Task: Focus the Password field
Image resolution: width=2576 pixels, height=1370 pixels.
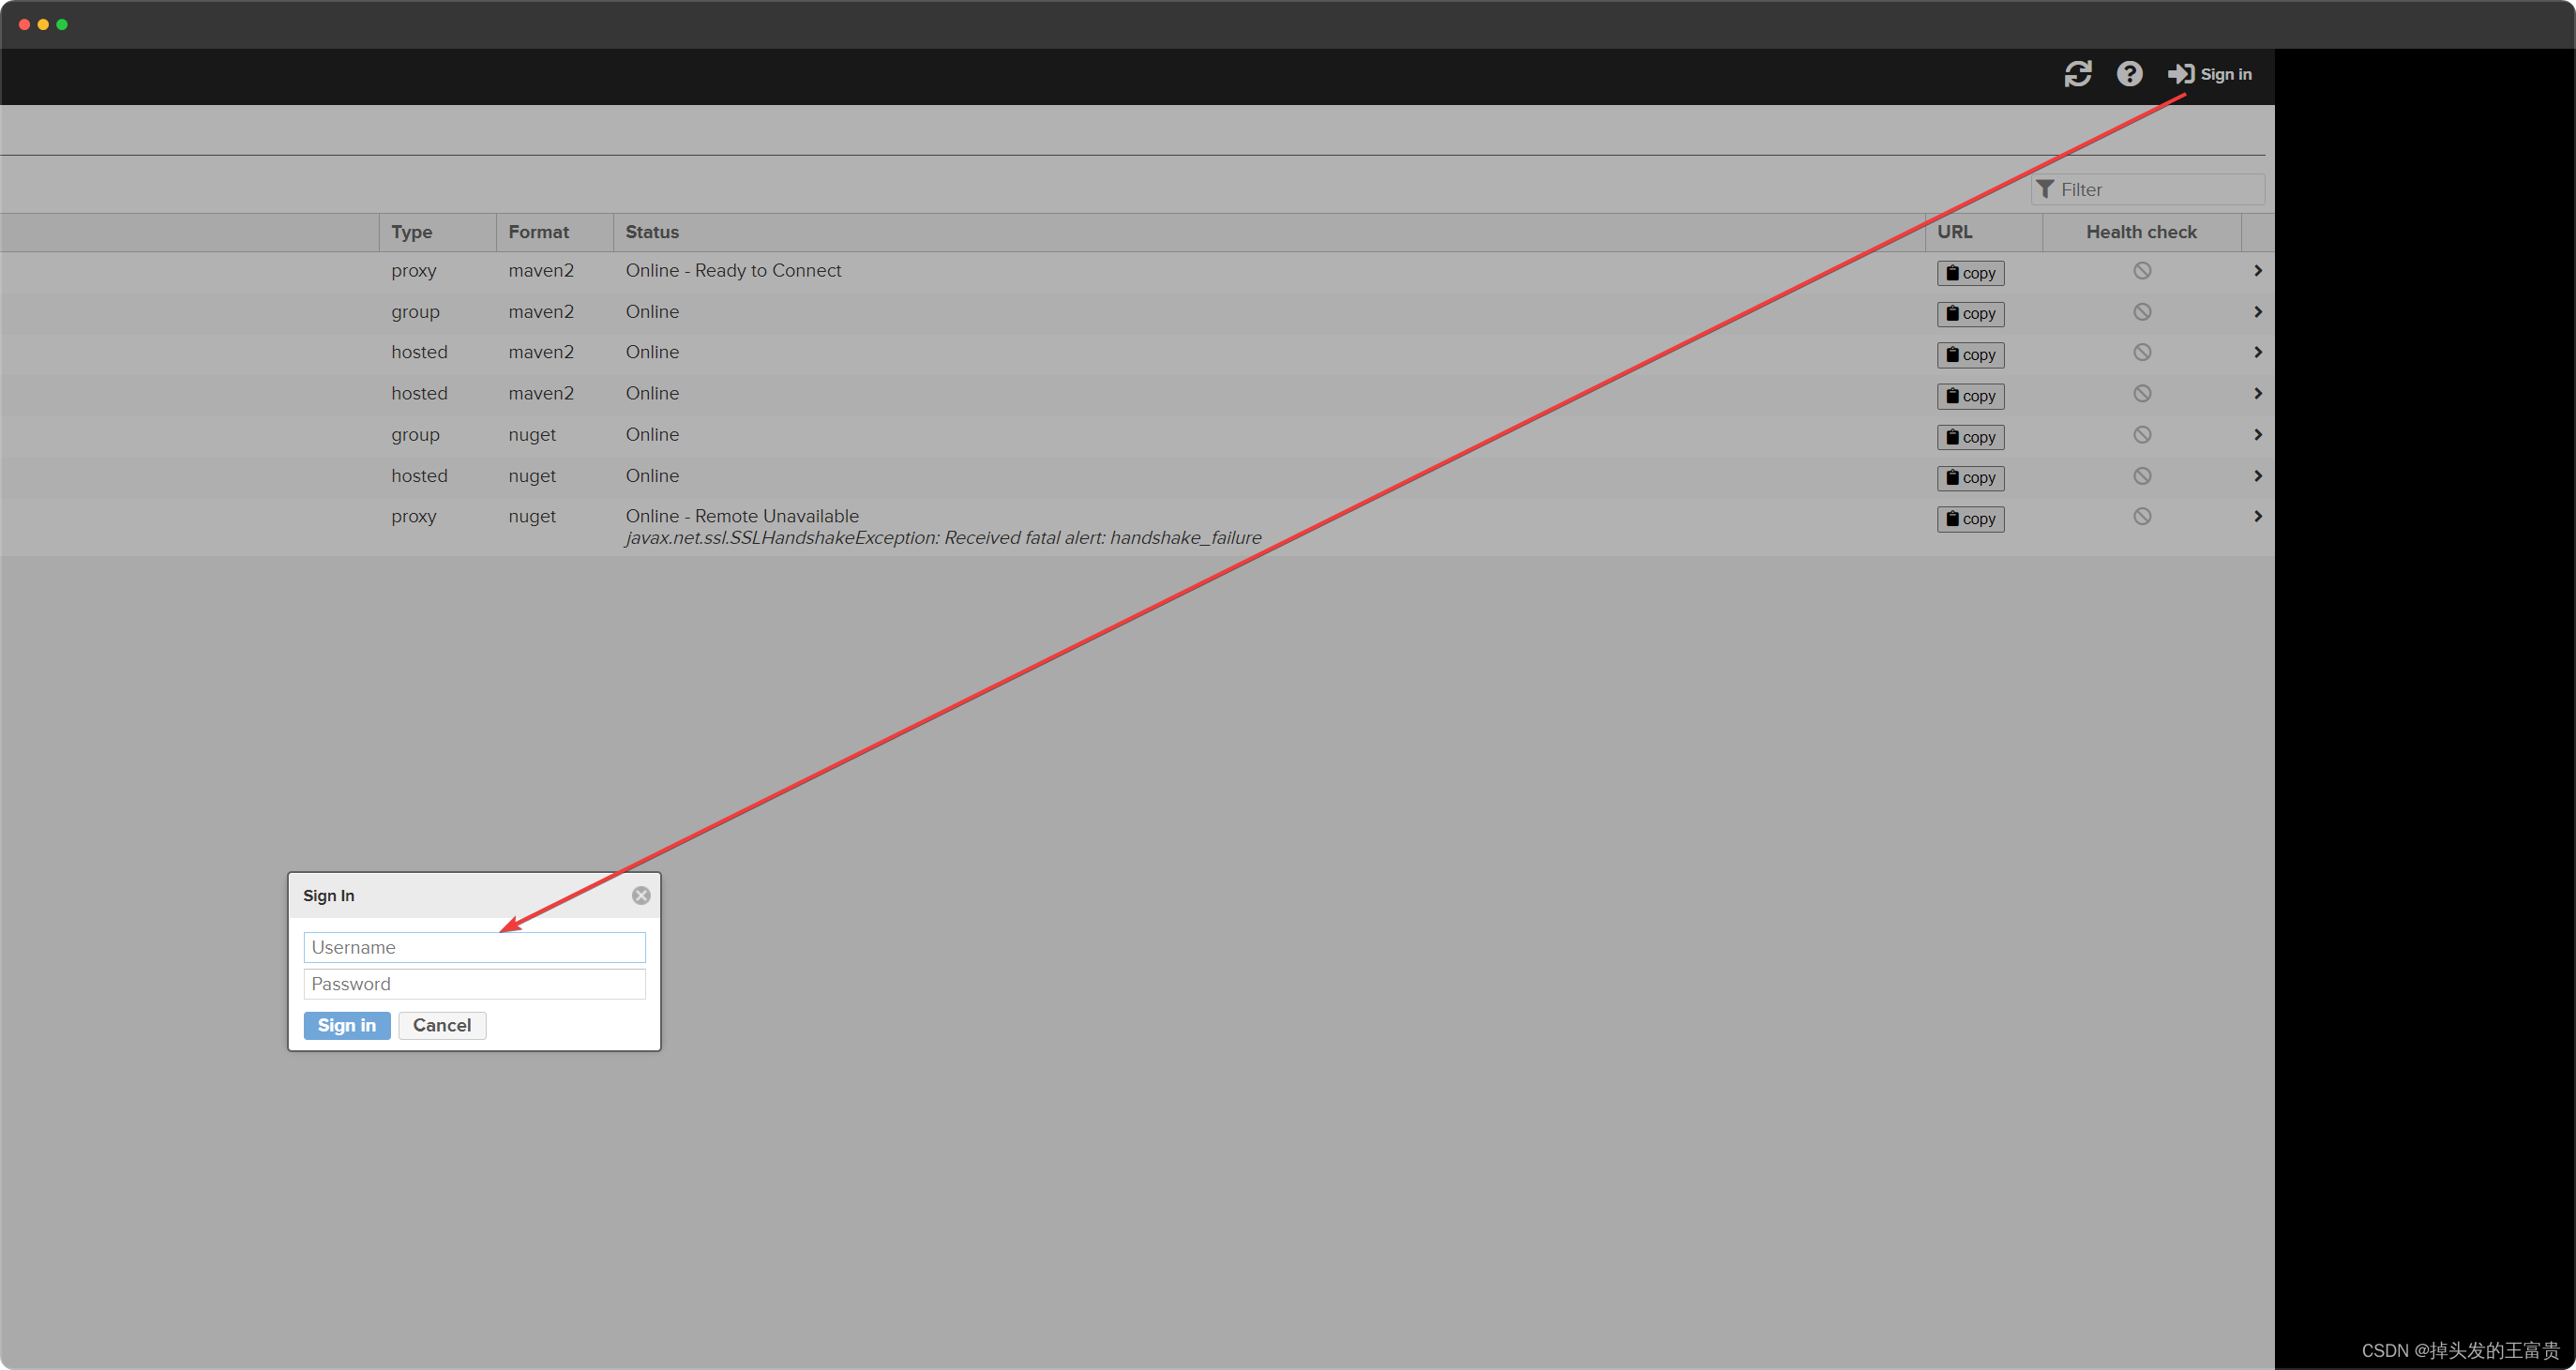Action: click(474, 984)
